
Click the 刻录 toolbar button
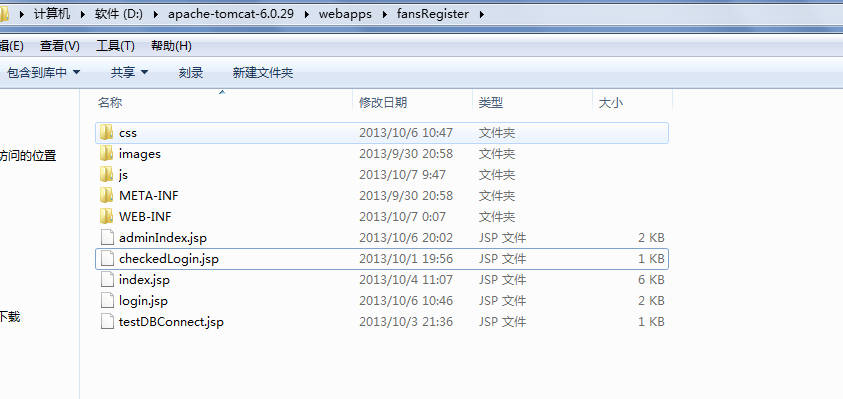(191, 72)
